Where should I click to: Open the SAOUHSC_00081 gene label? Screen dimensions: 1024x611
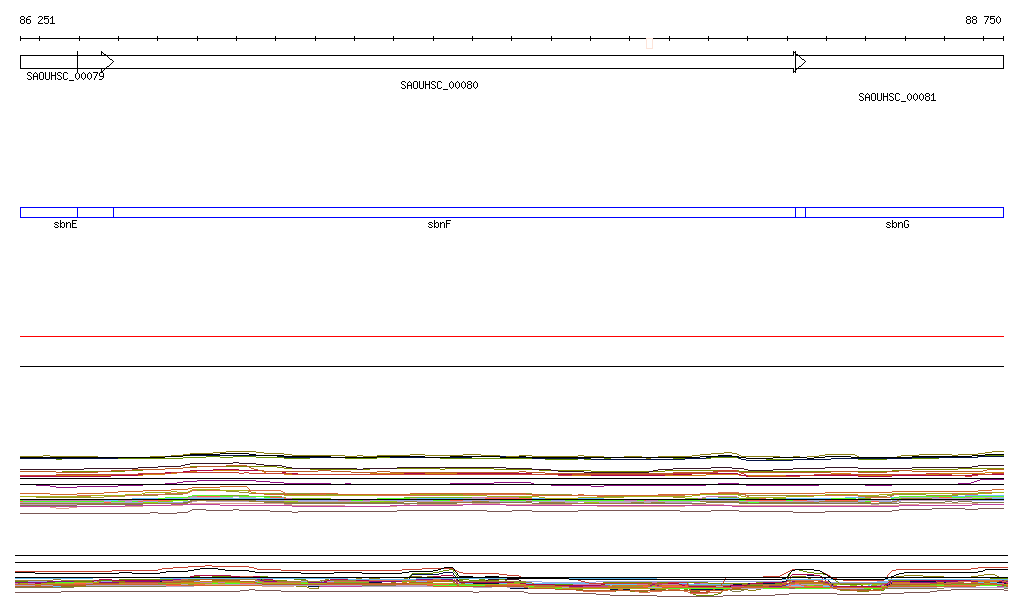(897, 98)
